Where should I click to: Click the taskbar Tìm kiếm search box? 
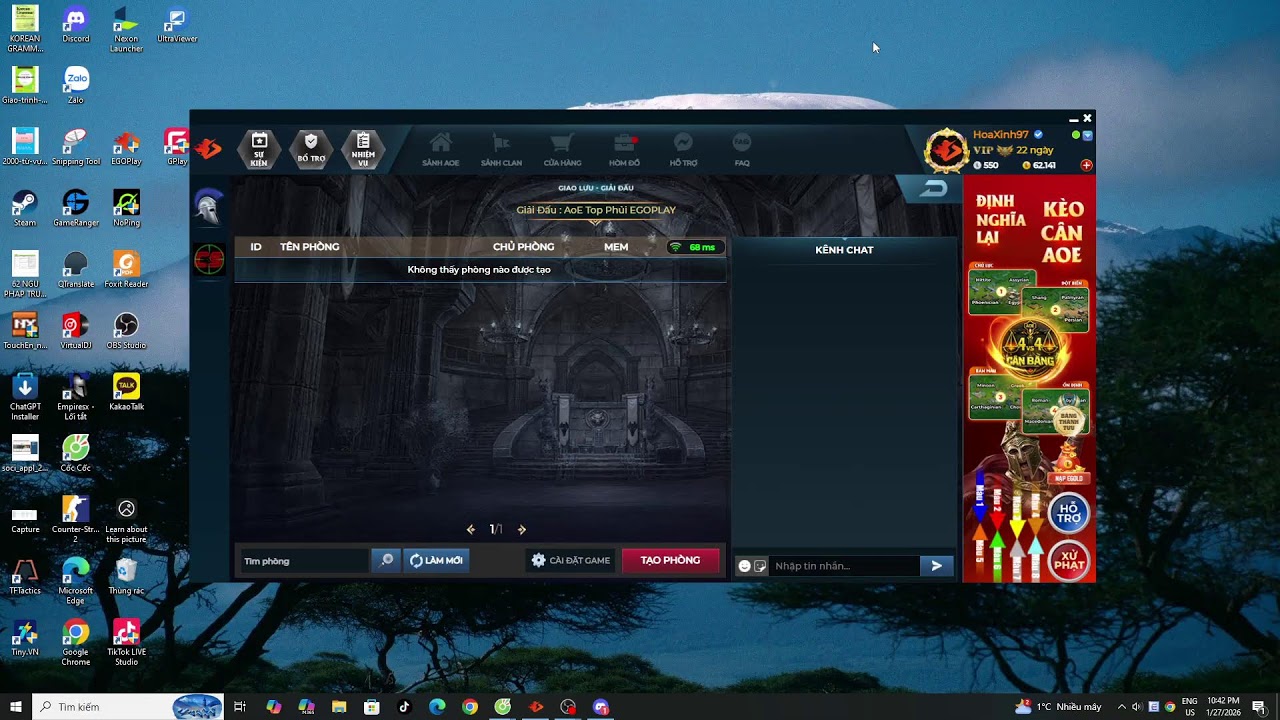[128, 707]
